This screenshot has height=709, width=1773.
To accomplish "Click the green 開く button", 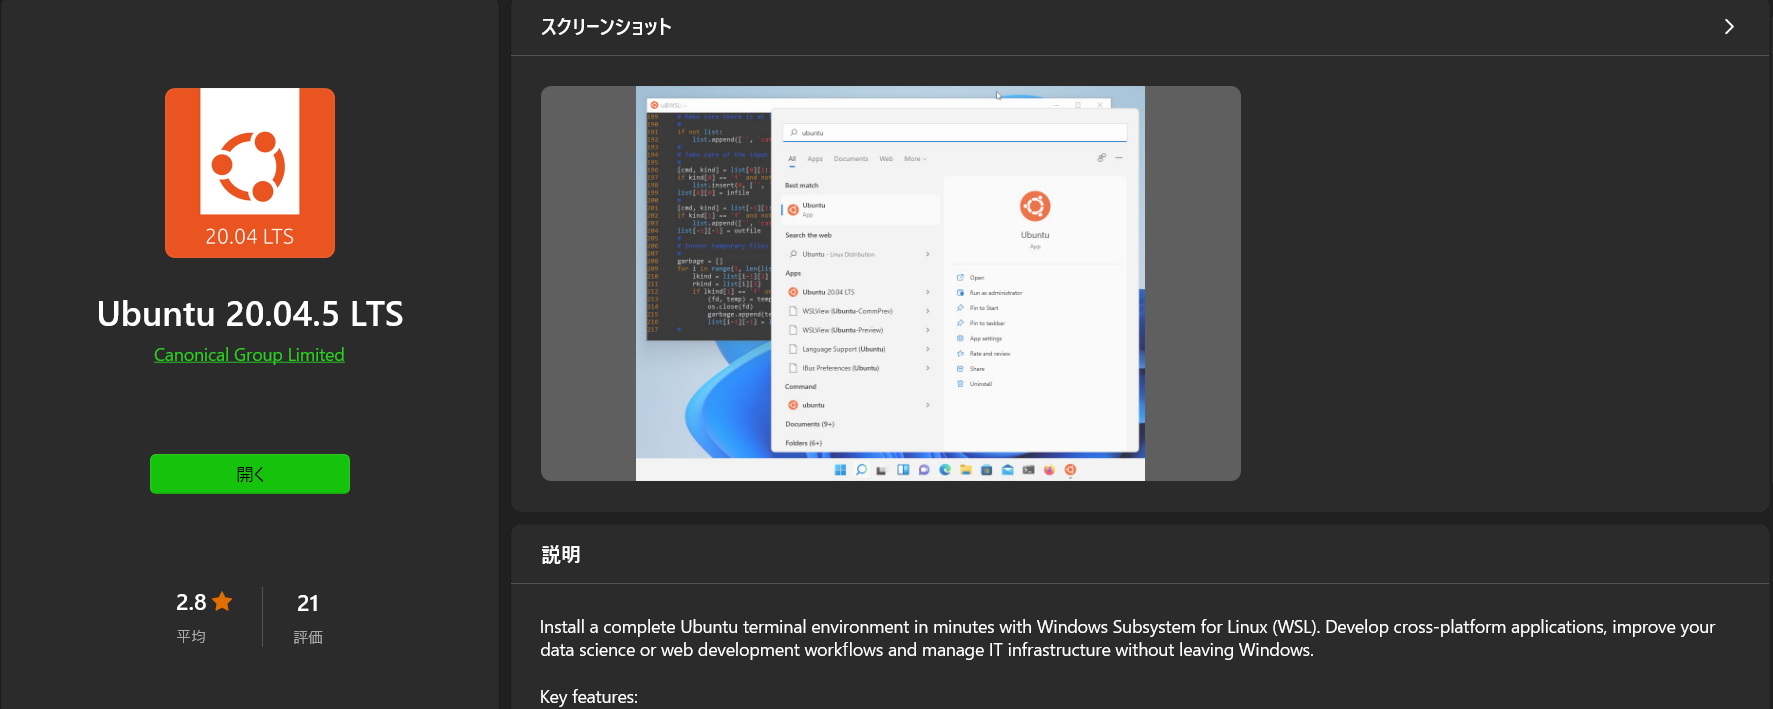I will (250, 474).
